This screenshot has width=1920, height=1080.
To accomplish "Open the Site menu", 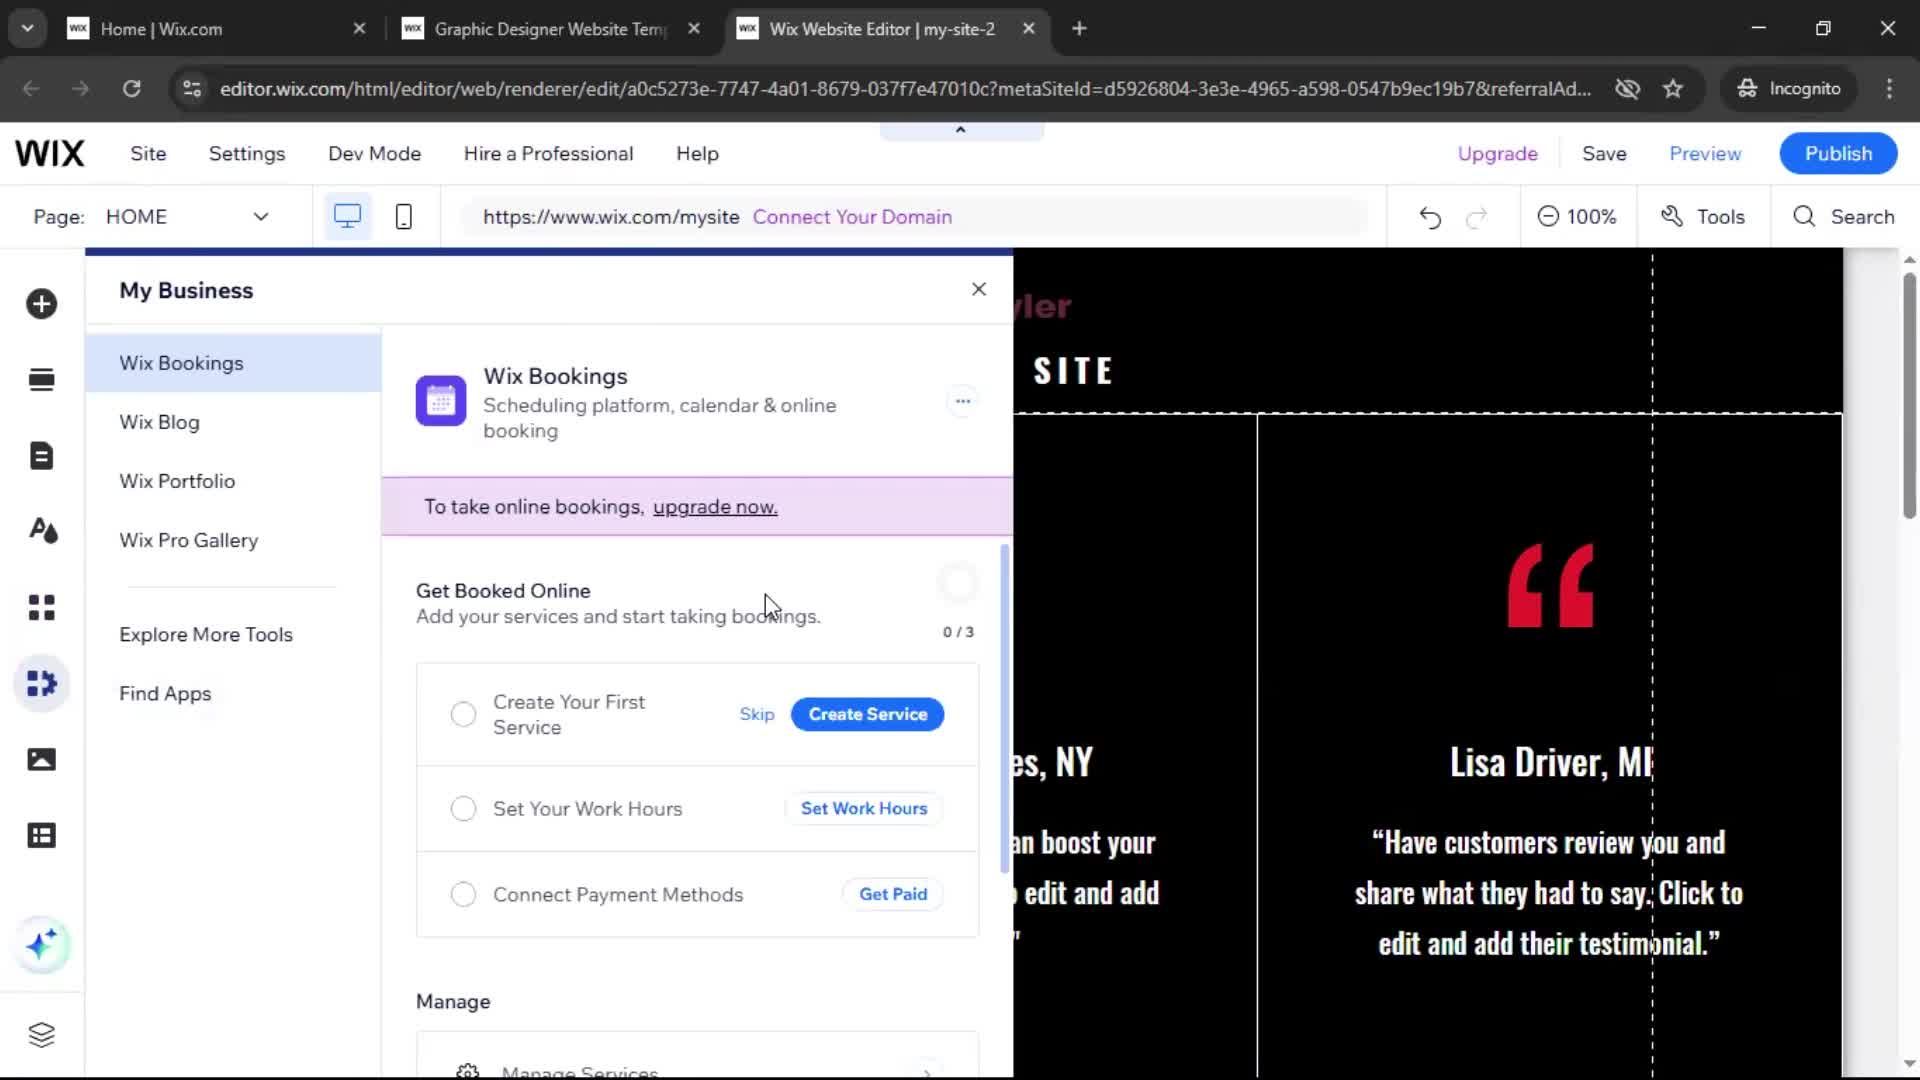I will click(x=148, y=153).
